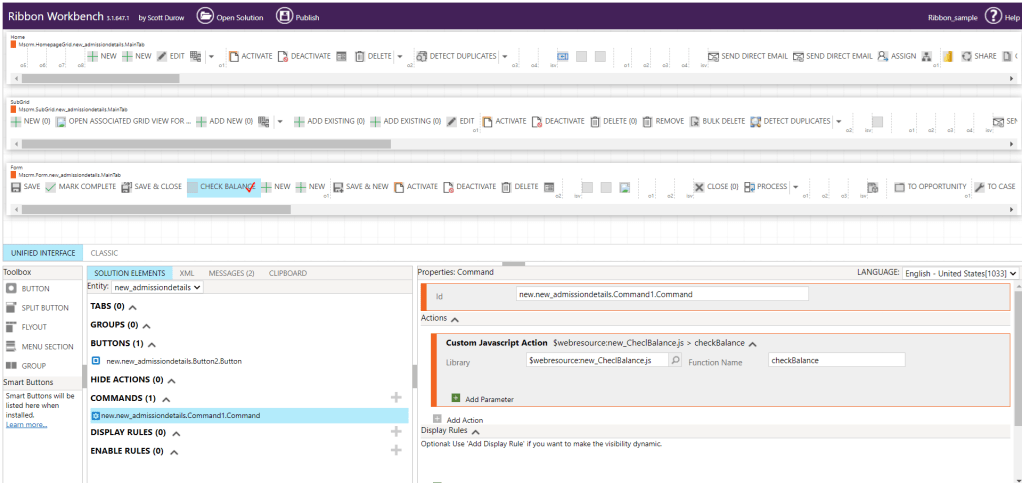Switch to the XML tab
The height and width of the screenshot is (483, 1022).
187,273
